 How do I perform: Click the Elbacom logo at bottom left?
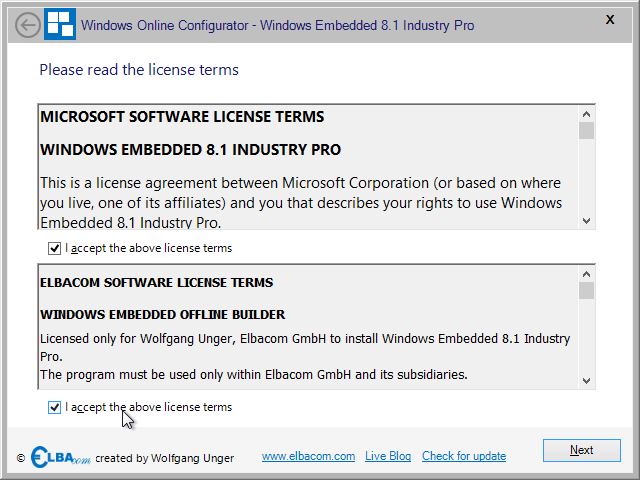60,457
